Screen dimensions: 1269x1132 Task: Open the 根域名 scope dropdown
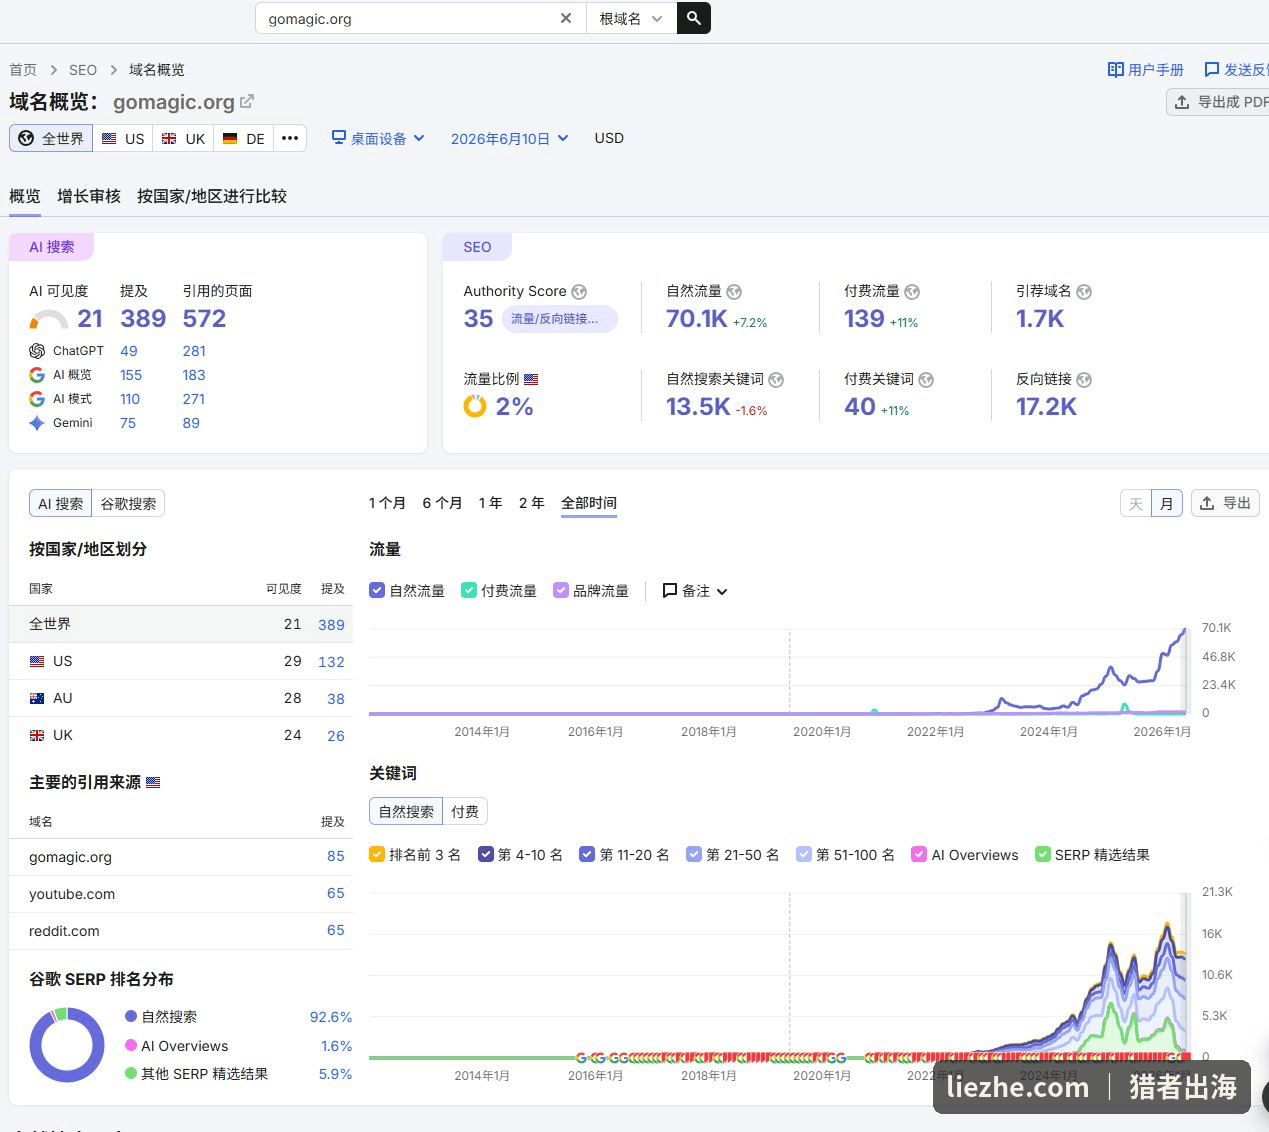coord(631,18)
